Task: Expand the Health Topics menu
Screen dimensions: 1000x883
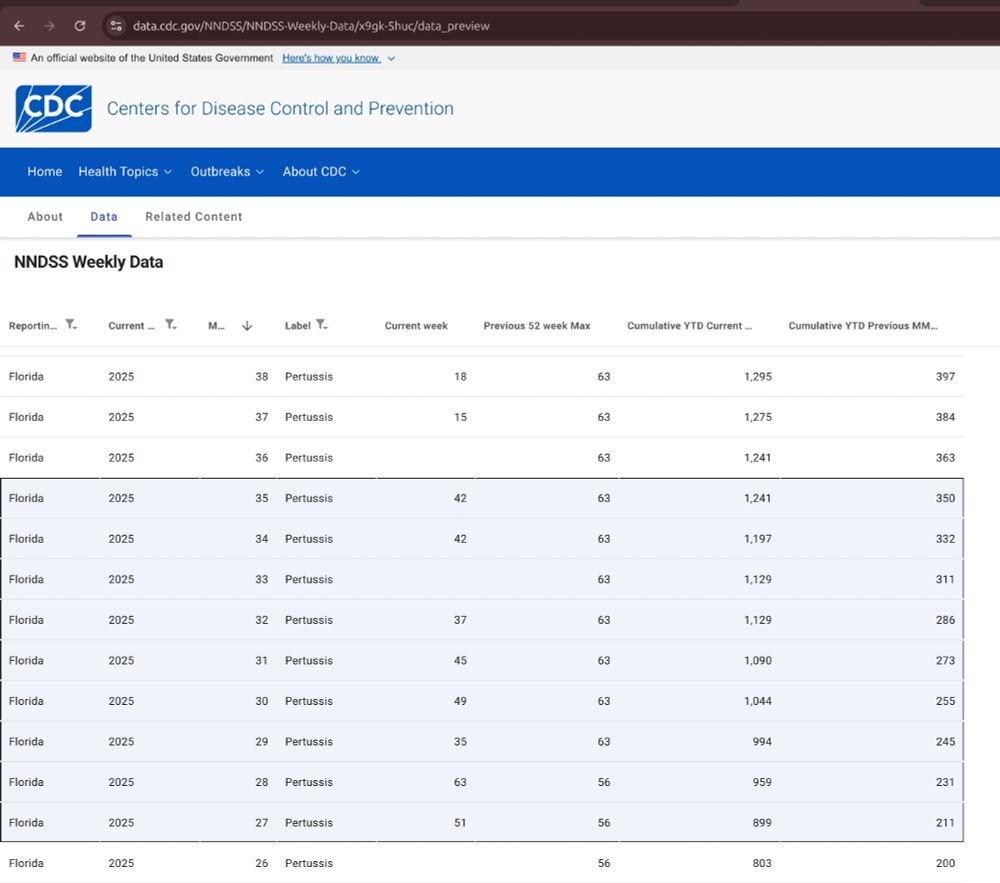Action: 125,171
